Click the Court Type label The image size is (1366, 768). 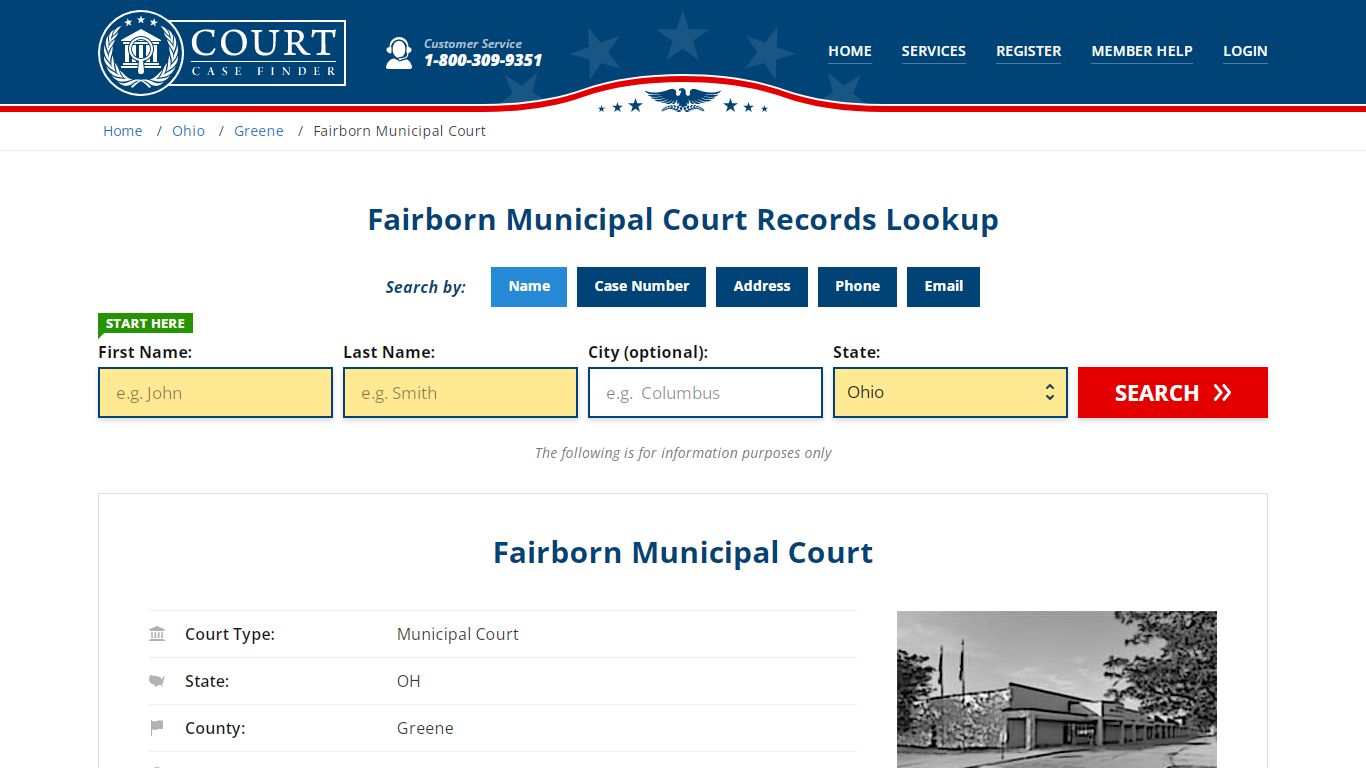[x=230, y=634]
